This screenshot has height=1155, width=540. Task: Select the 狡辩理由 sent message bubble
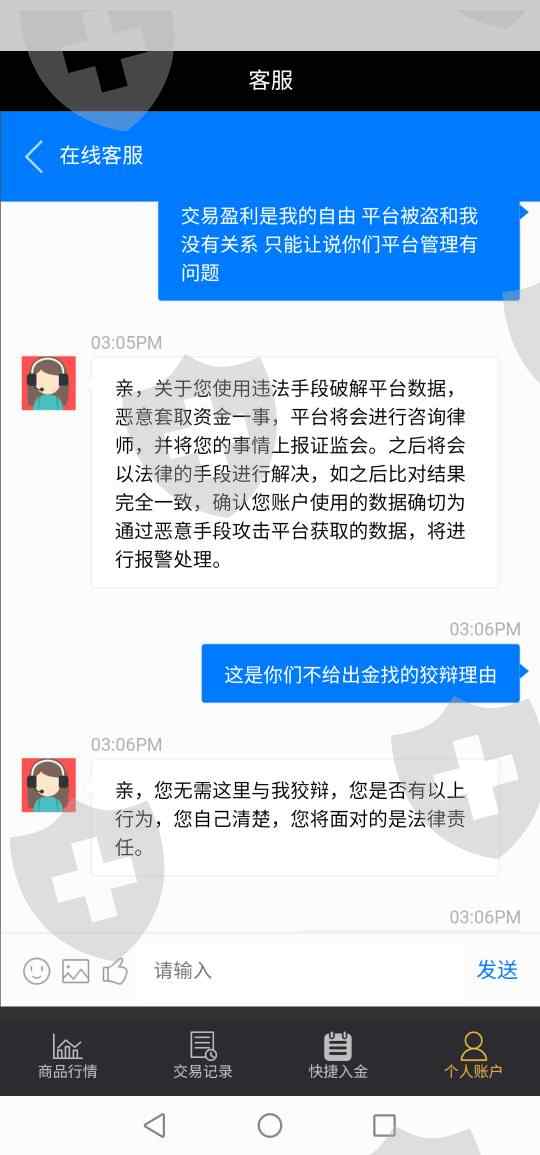click(361, 673)
